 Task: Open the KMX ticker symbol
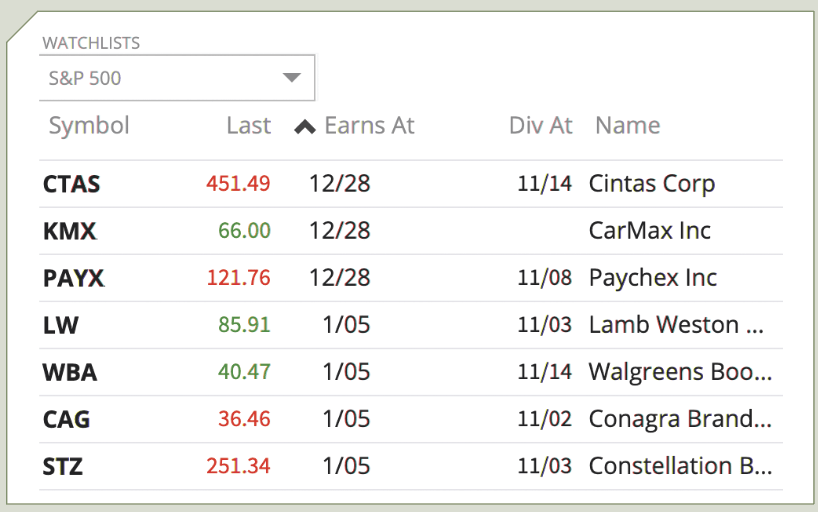69,231
